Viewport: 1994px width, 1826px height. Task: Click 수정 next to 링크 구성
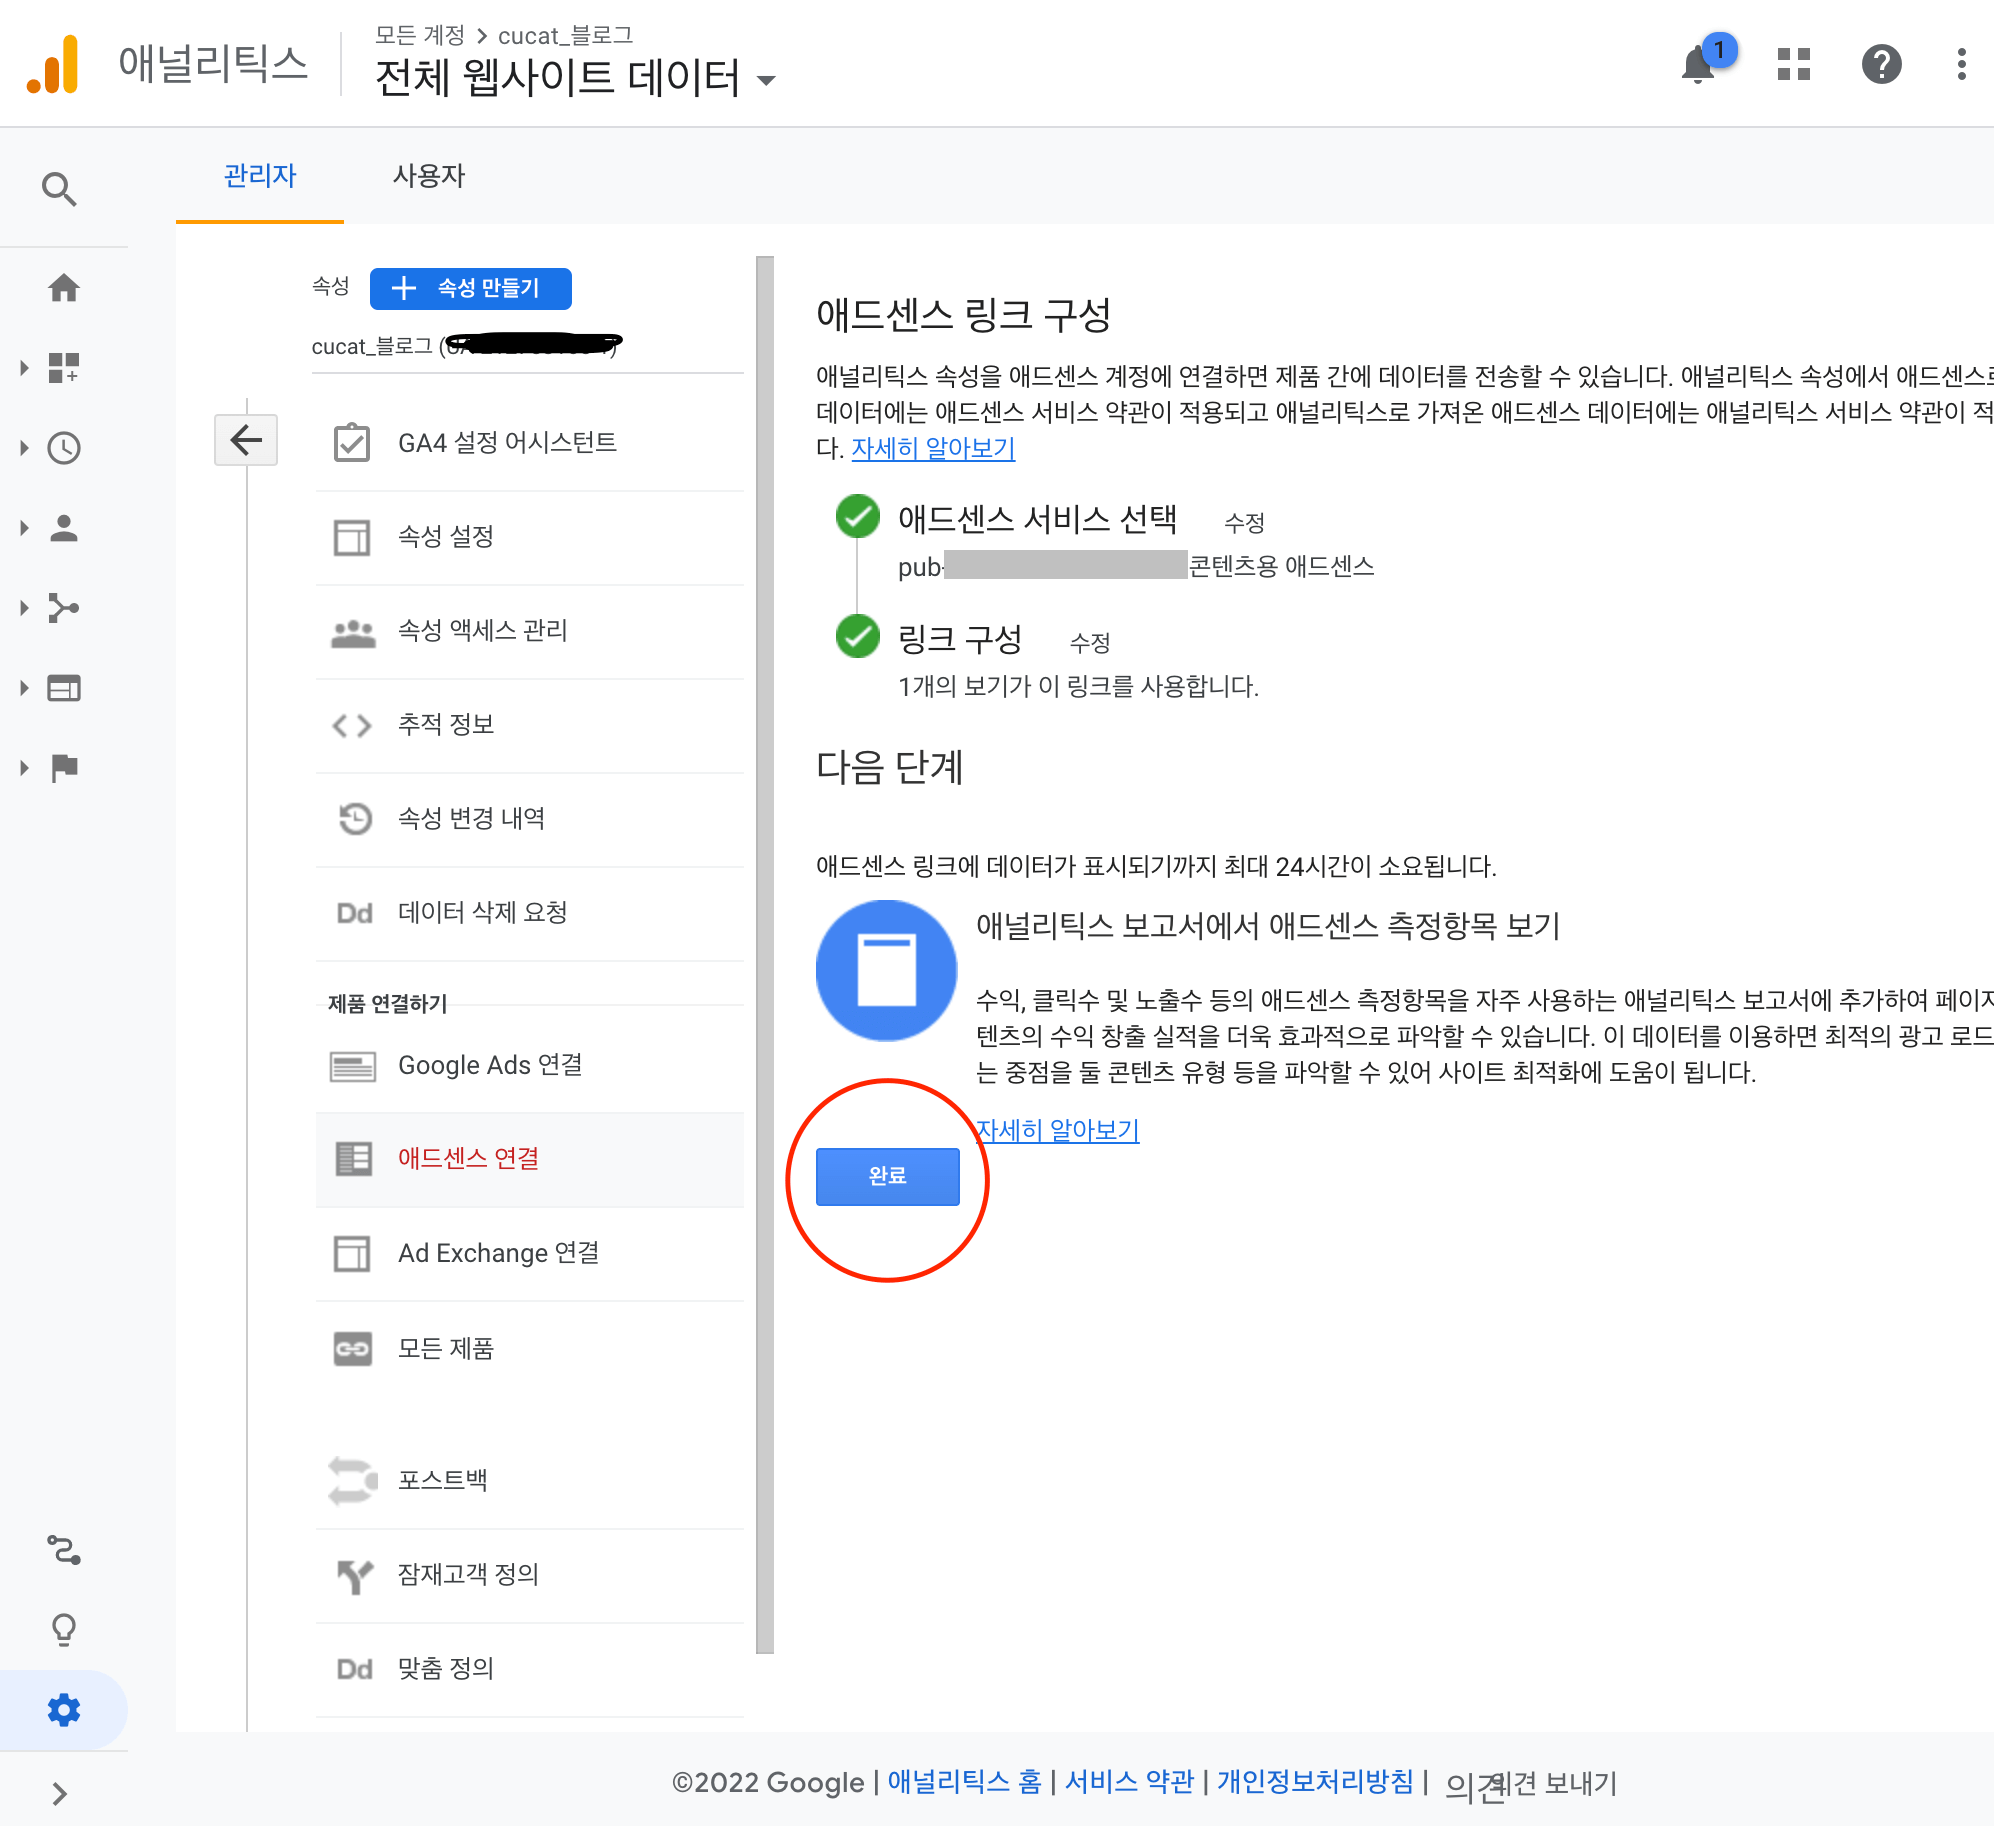[x=1090, y=642]
